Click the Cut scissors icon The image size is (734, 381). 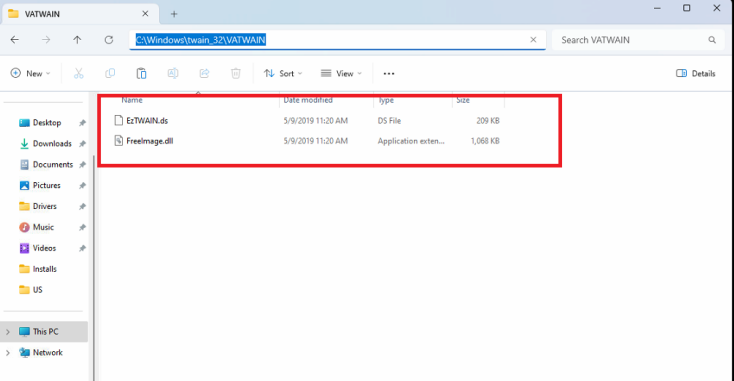coord(79,73)
